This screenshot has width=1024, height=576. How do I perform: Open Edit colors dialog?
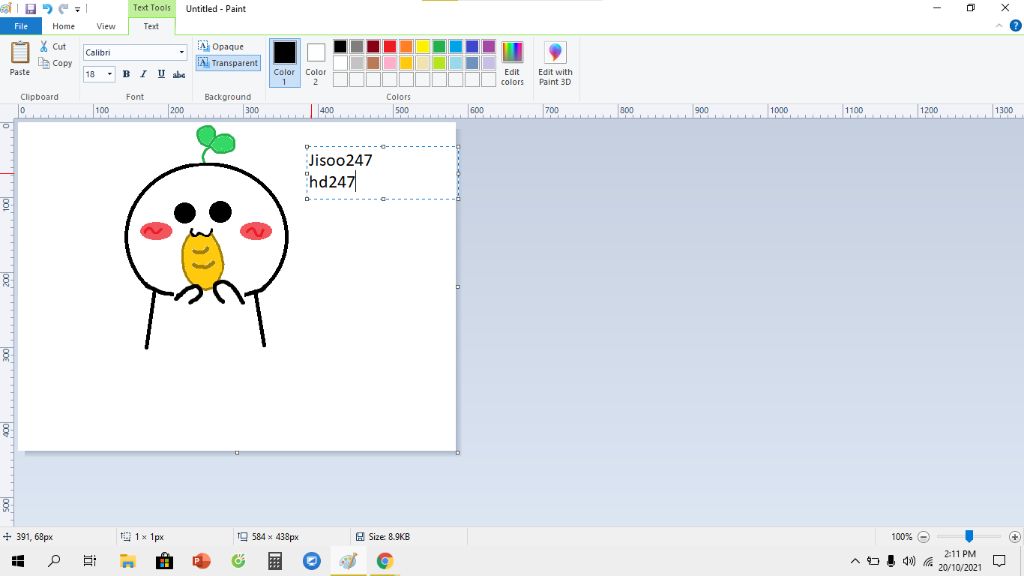point(512,63)
